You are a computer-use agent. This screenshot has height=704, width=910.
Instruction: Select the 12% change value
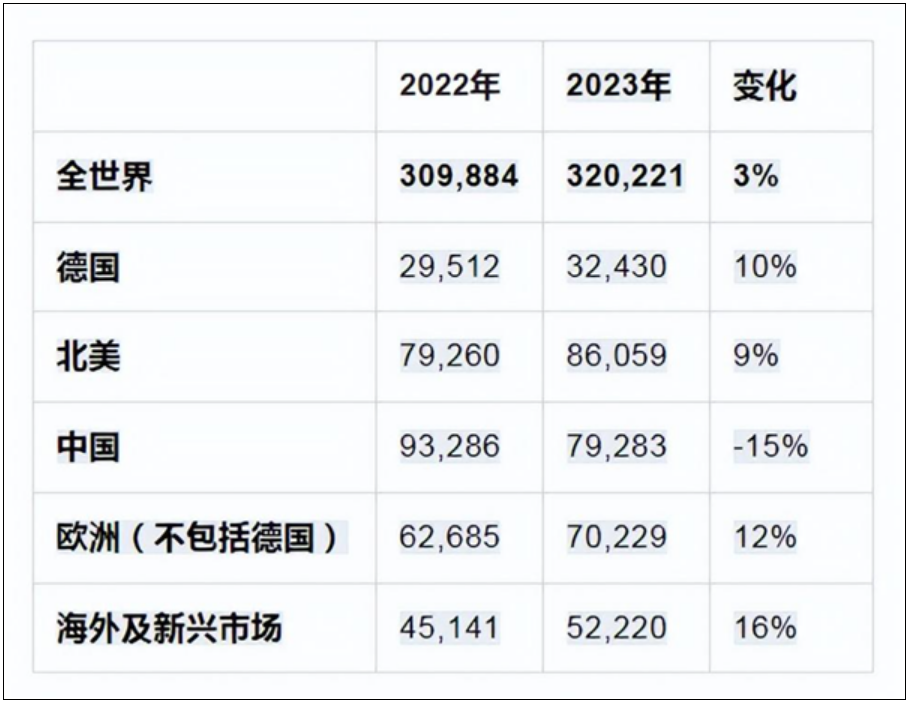click(x=765, y=537)
